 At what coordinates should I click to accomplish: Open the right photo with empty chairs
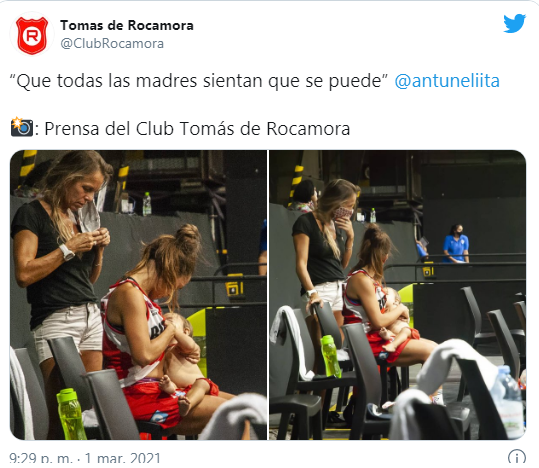coord(398,295)
